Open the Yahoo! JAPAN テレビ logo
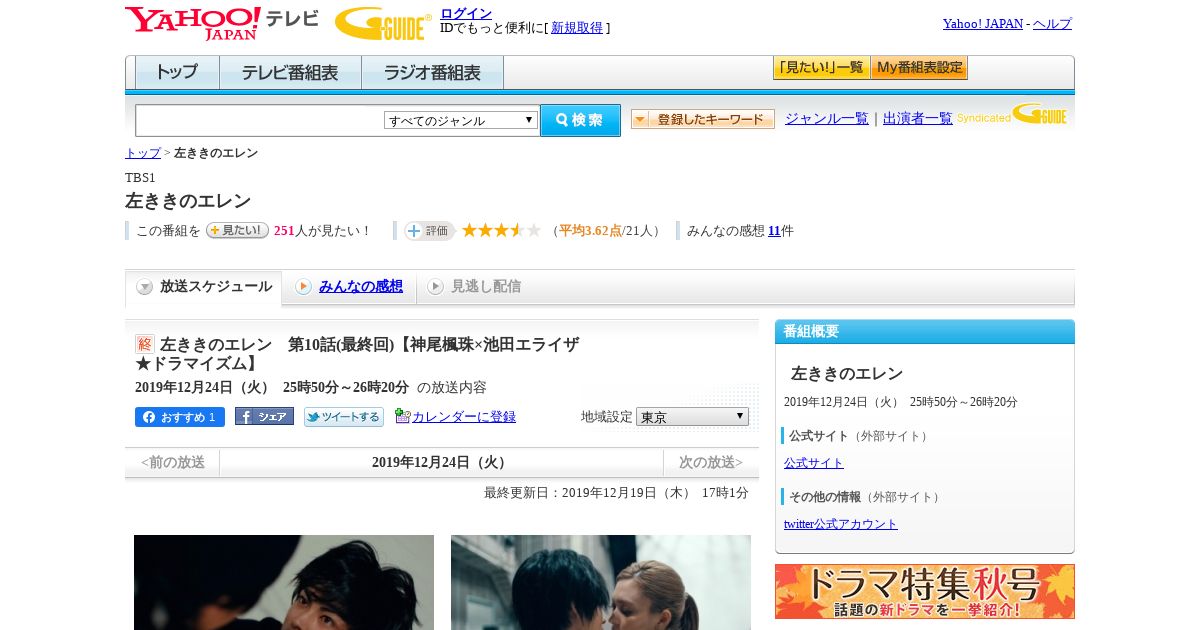The height and width of the screenshot is (630, 1200). click(x=222, y=23)
